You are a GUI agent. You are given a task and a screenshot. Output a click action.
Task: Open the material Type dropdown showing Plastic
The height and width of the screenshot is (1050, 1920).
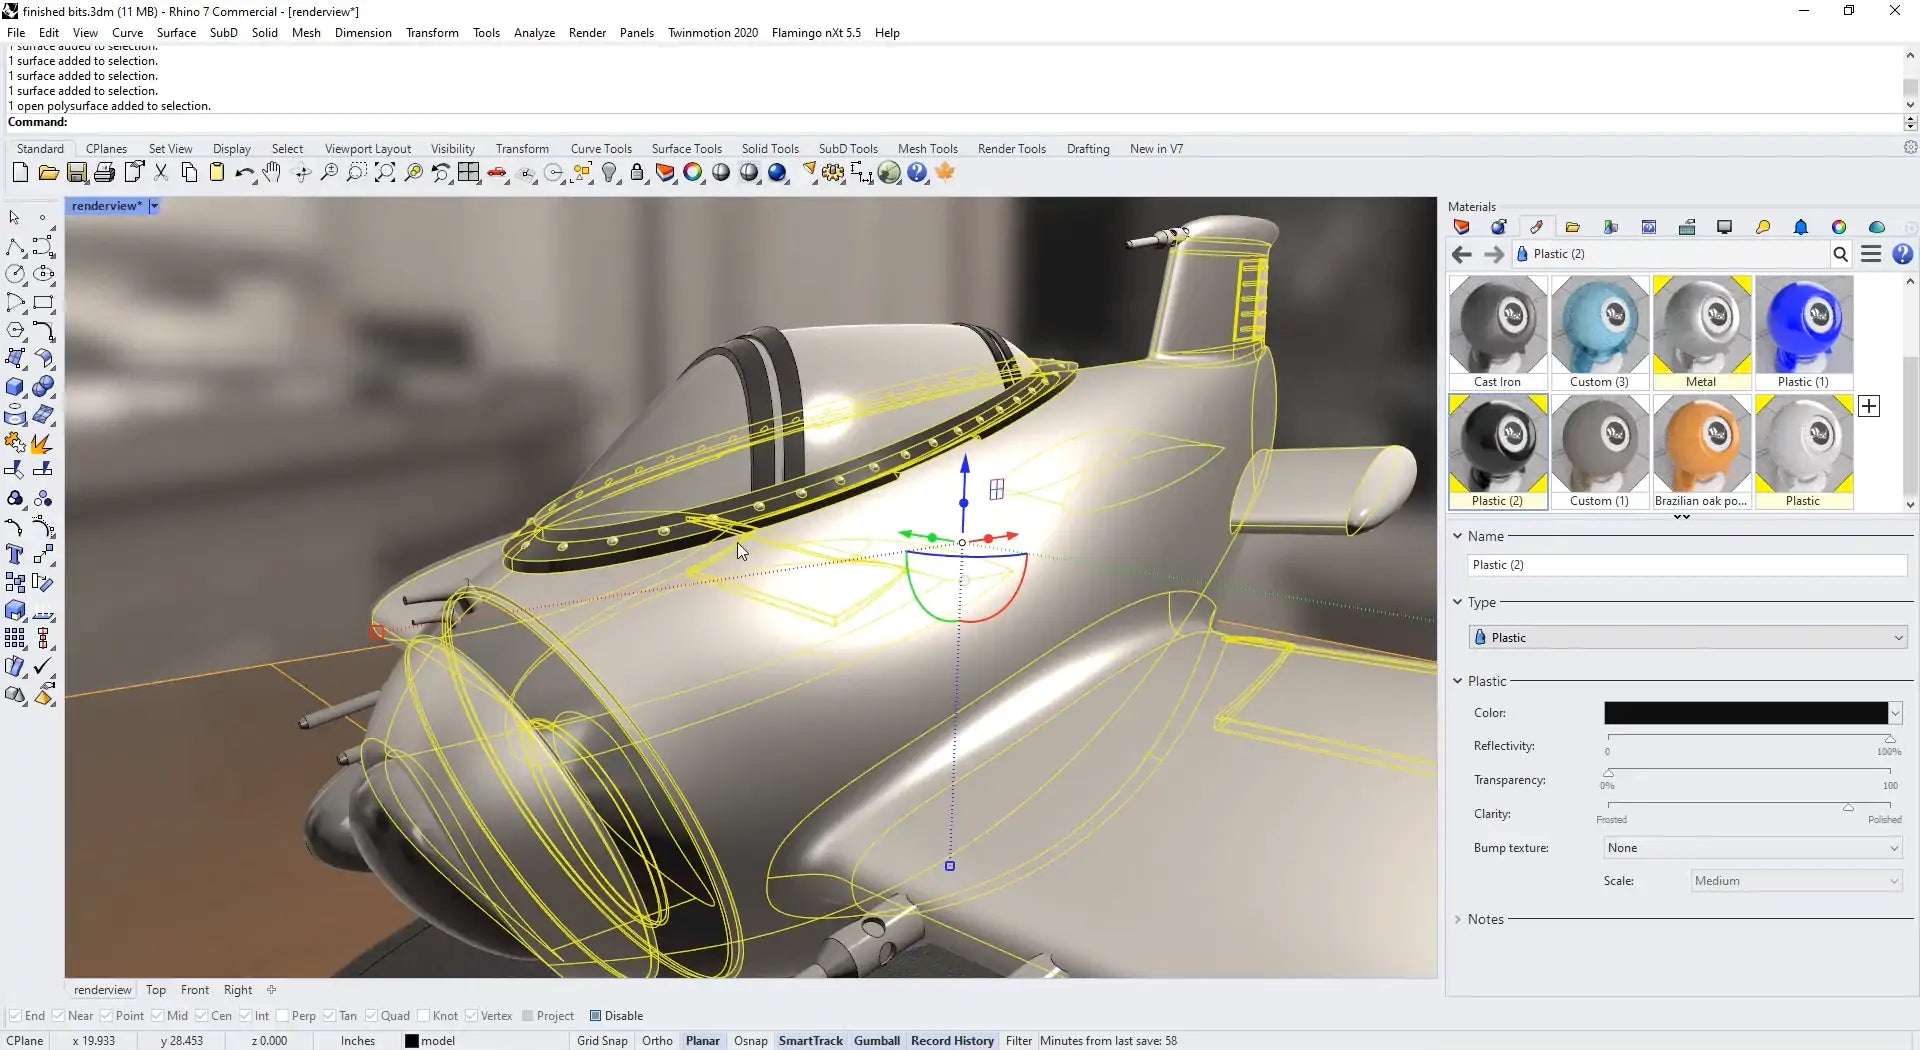coord(1687,638)
